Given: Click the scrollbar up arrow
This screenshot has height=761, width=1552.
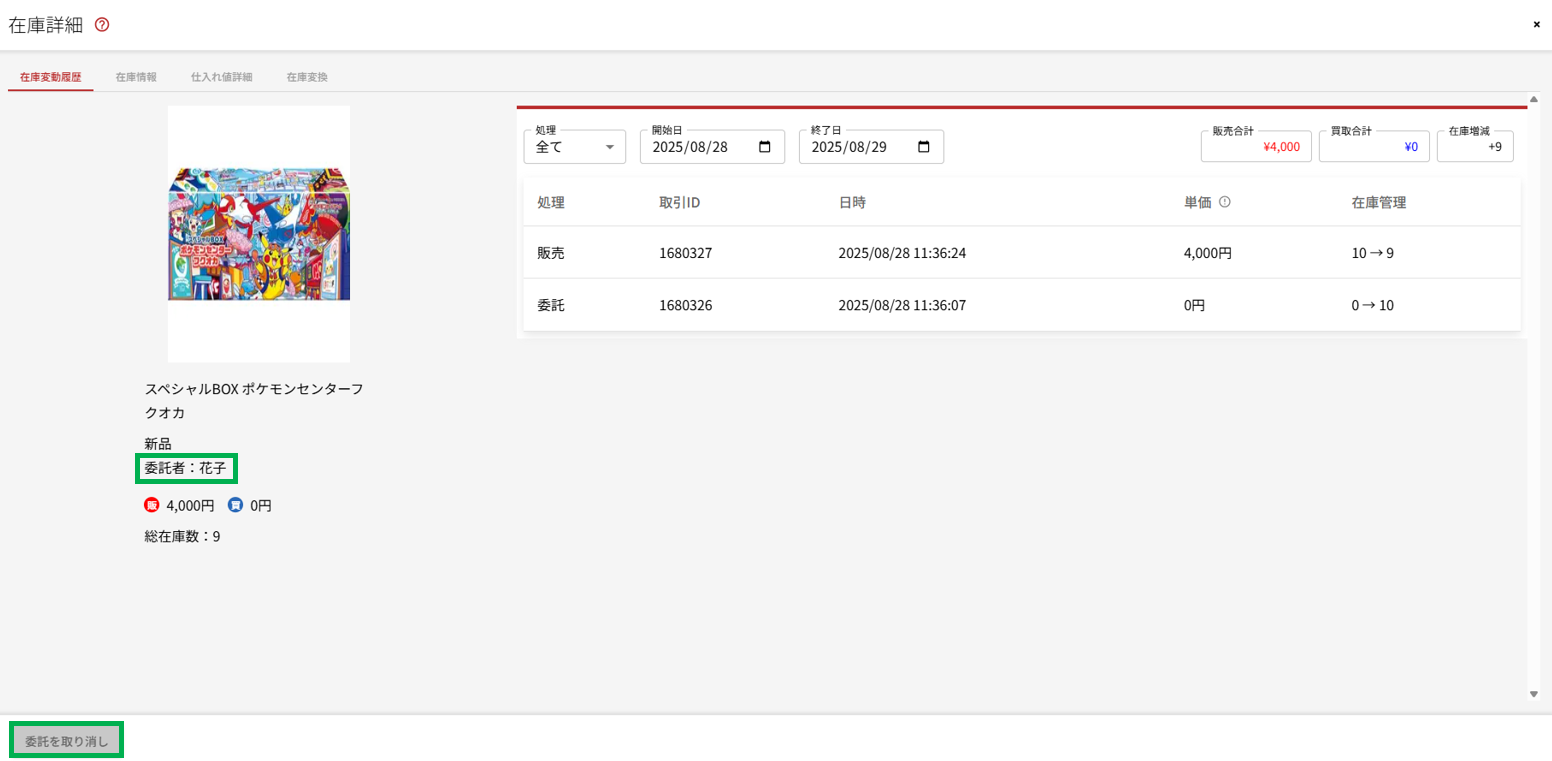Looking at the screenshot, I should click(x=1533, y=99).
